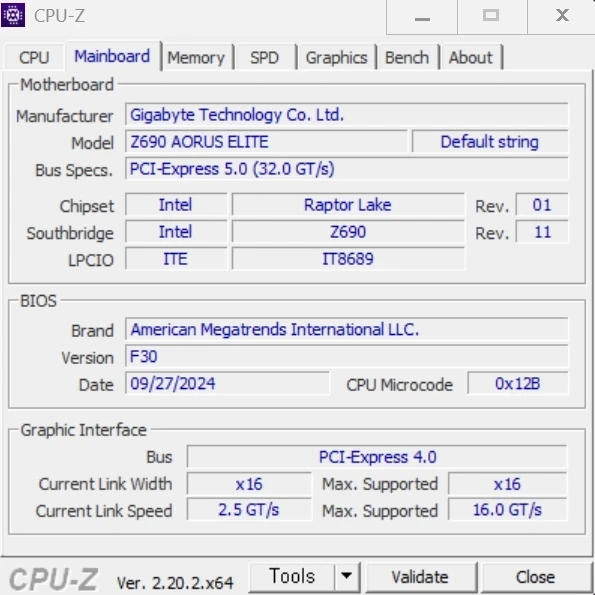Click the CPU-Z app icon in title bar
Screen dimensions: 595x595
click(13, 15)
